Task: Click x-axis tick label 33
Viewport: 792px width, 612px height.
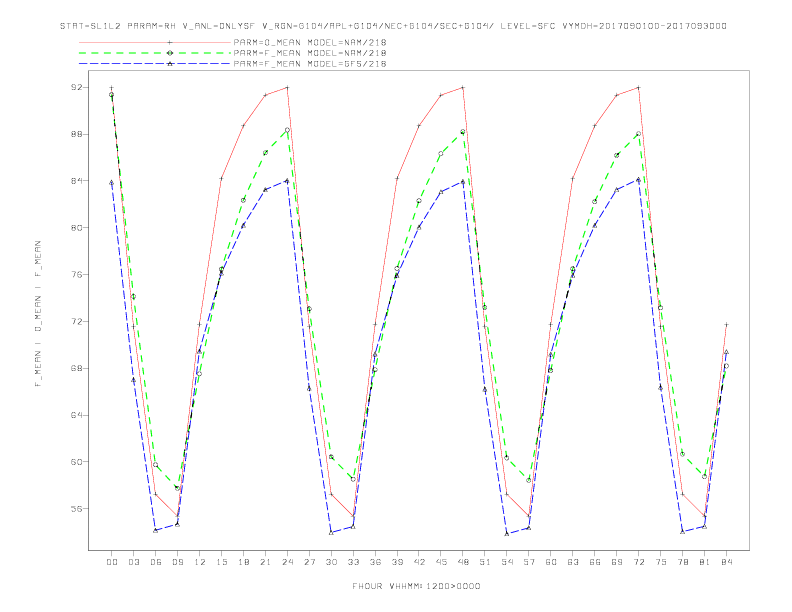Action: (353, 562)
